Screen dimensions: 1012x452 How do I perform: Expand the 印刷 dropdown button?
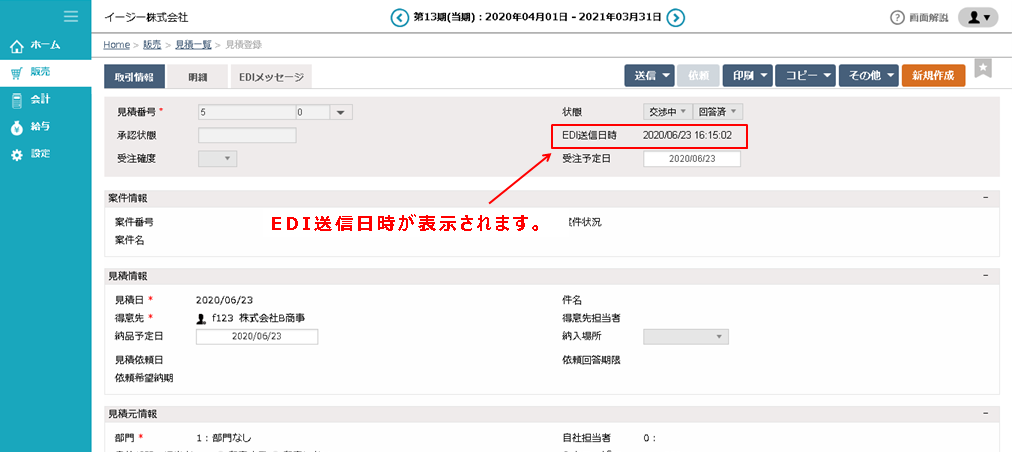coord(749,75)
